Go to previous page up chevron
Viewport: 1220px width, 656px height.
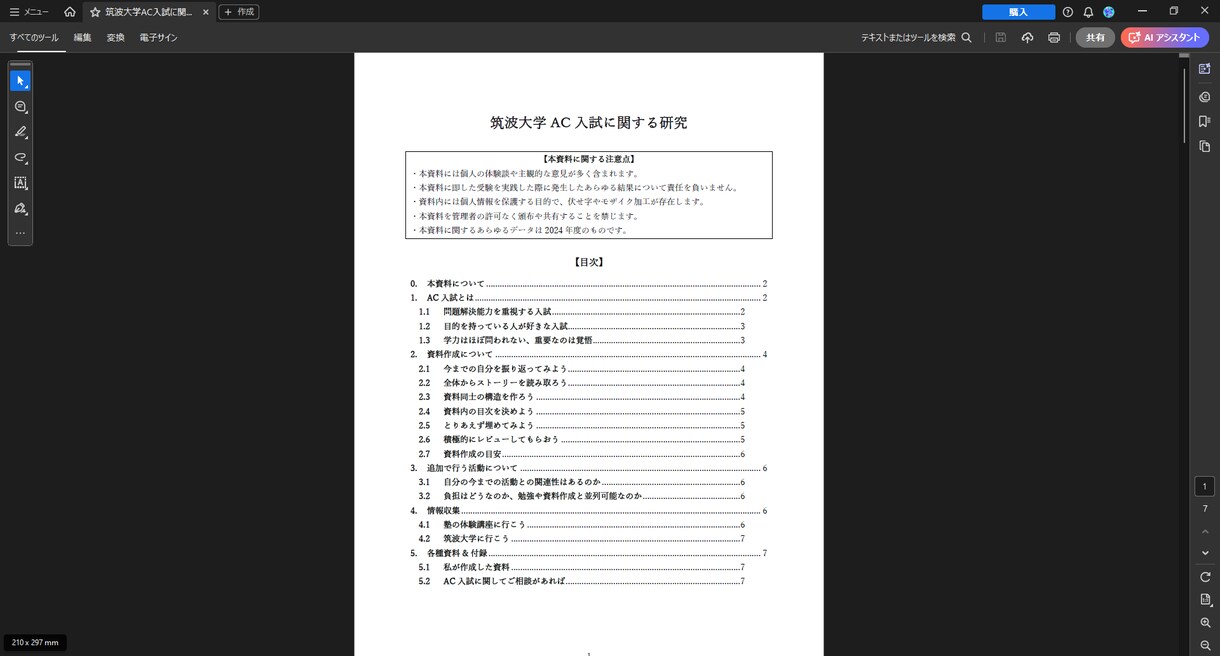1205,531
